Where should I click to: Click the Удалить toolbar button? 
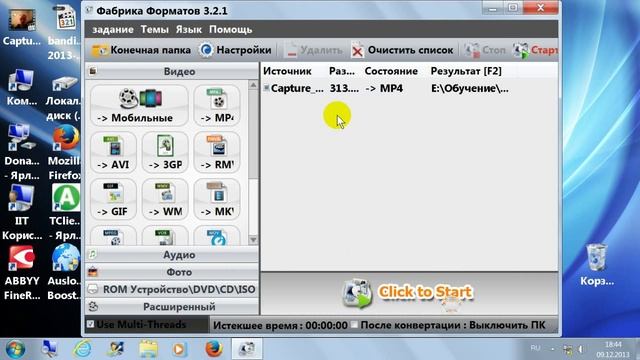pyautogui.click(x=313, y=50)
